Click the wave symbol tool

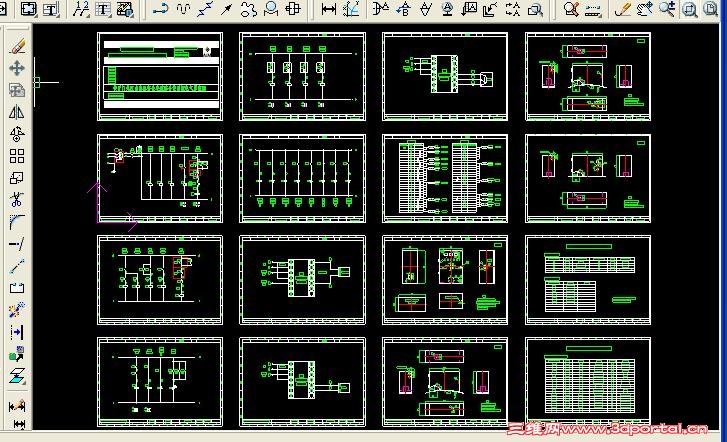tap(183, 9)
